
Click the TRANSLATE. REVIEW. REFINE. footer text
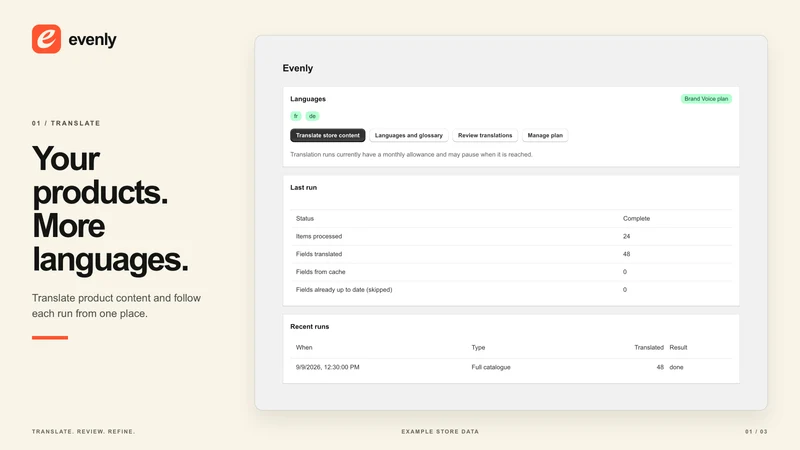tap(83, 432)
